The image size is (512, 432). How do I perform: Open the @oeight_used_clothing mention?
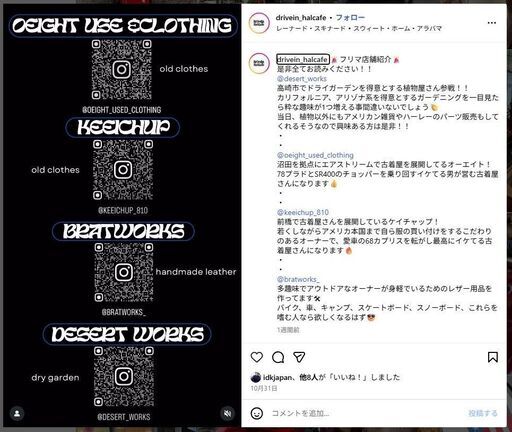pyautogui.click(x=315, y=155)
